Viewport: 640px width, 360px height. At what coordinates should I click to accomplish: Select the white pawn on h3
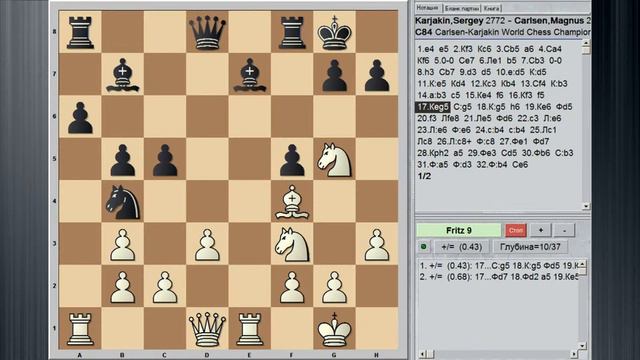(x=377, y=244)
